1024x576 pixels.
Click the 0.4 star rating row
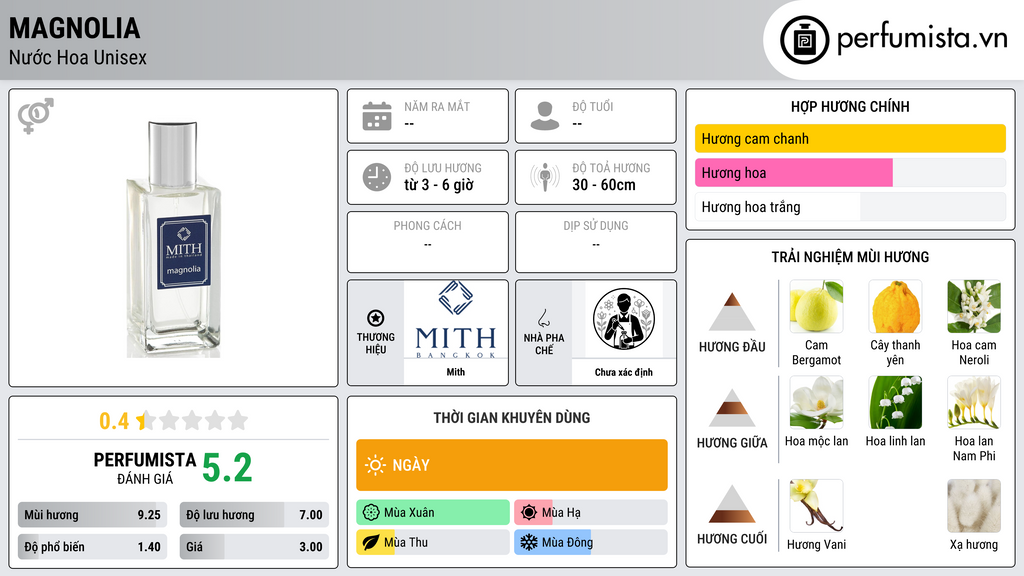tap(173, 421)
